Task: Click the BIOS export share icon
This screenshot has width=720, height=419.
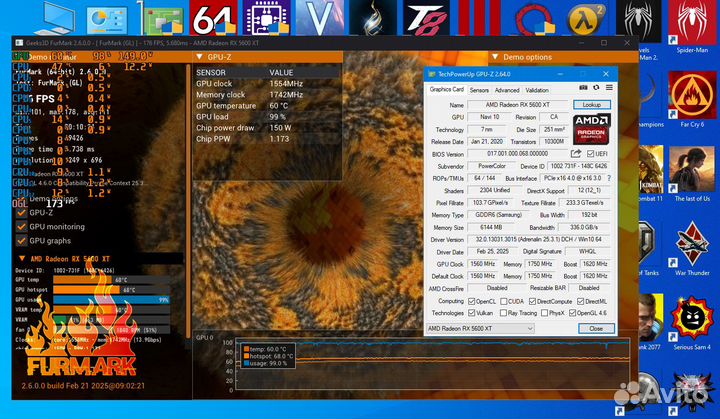Action: [x=576, y=154]
